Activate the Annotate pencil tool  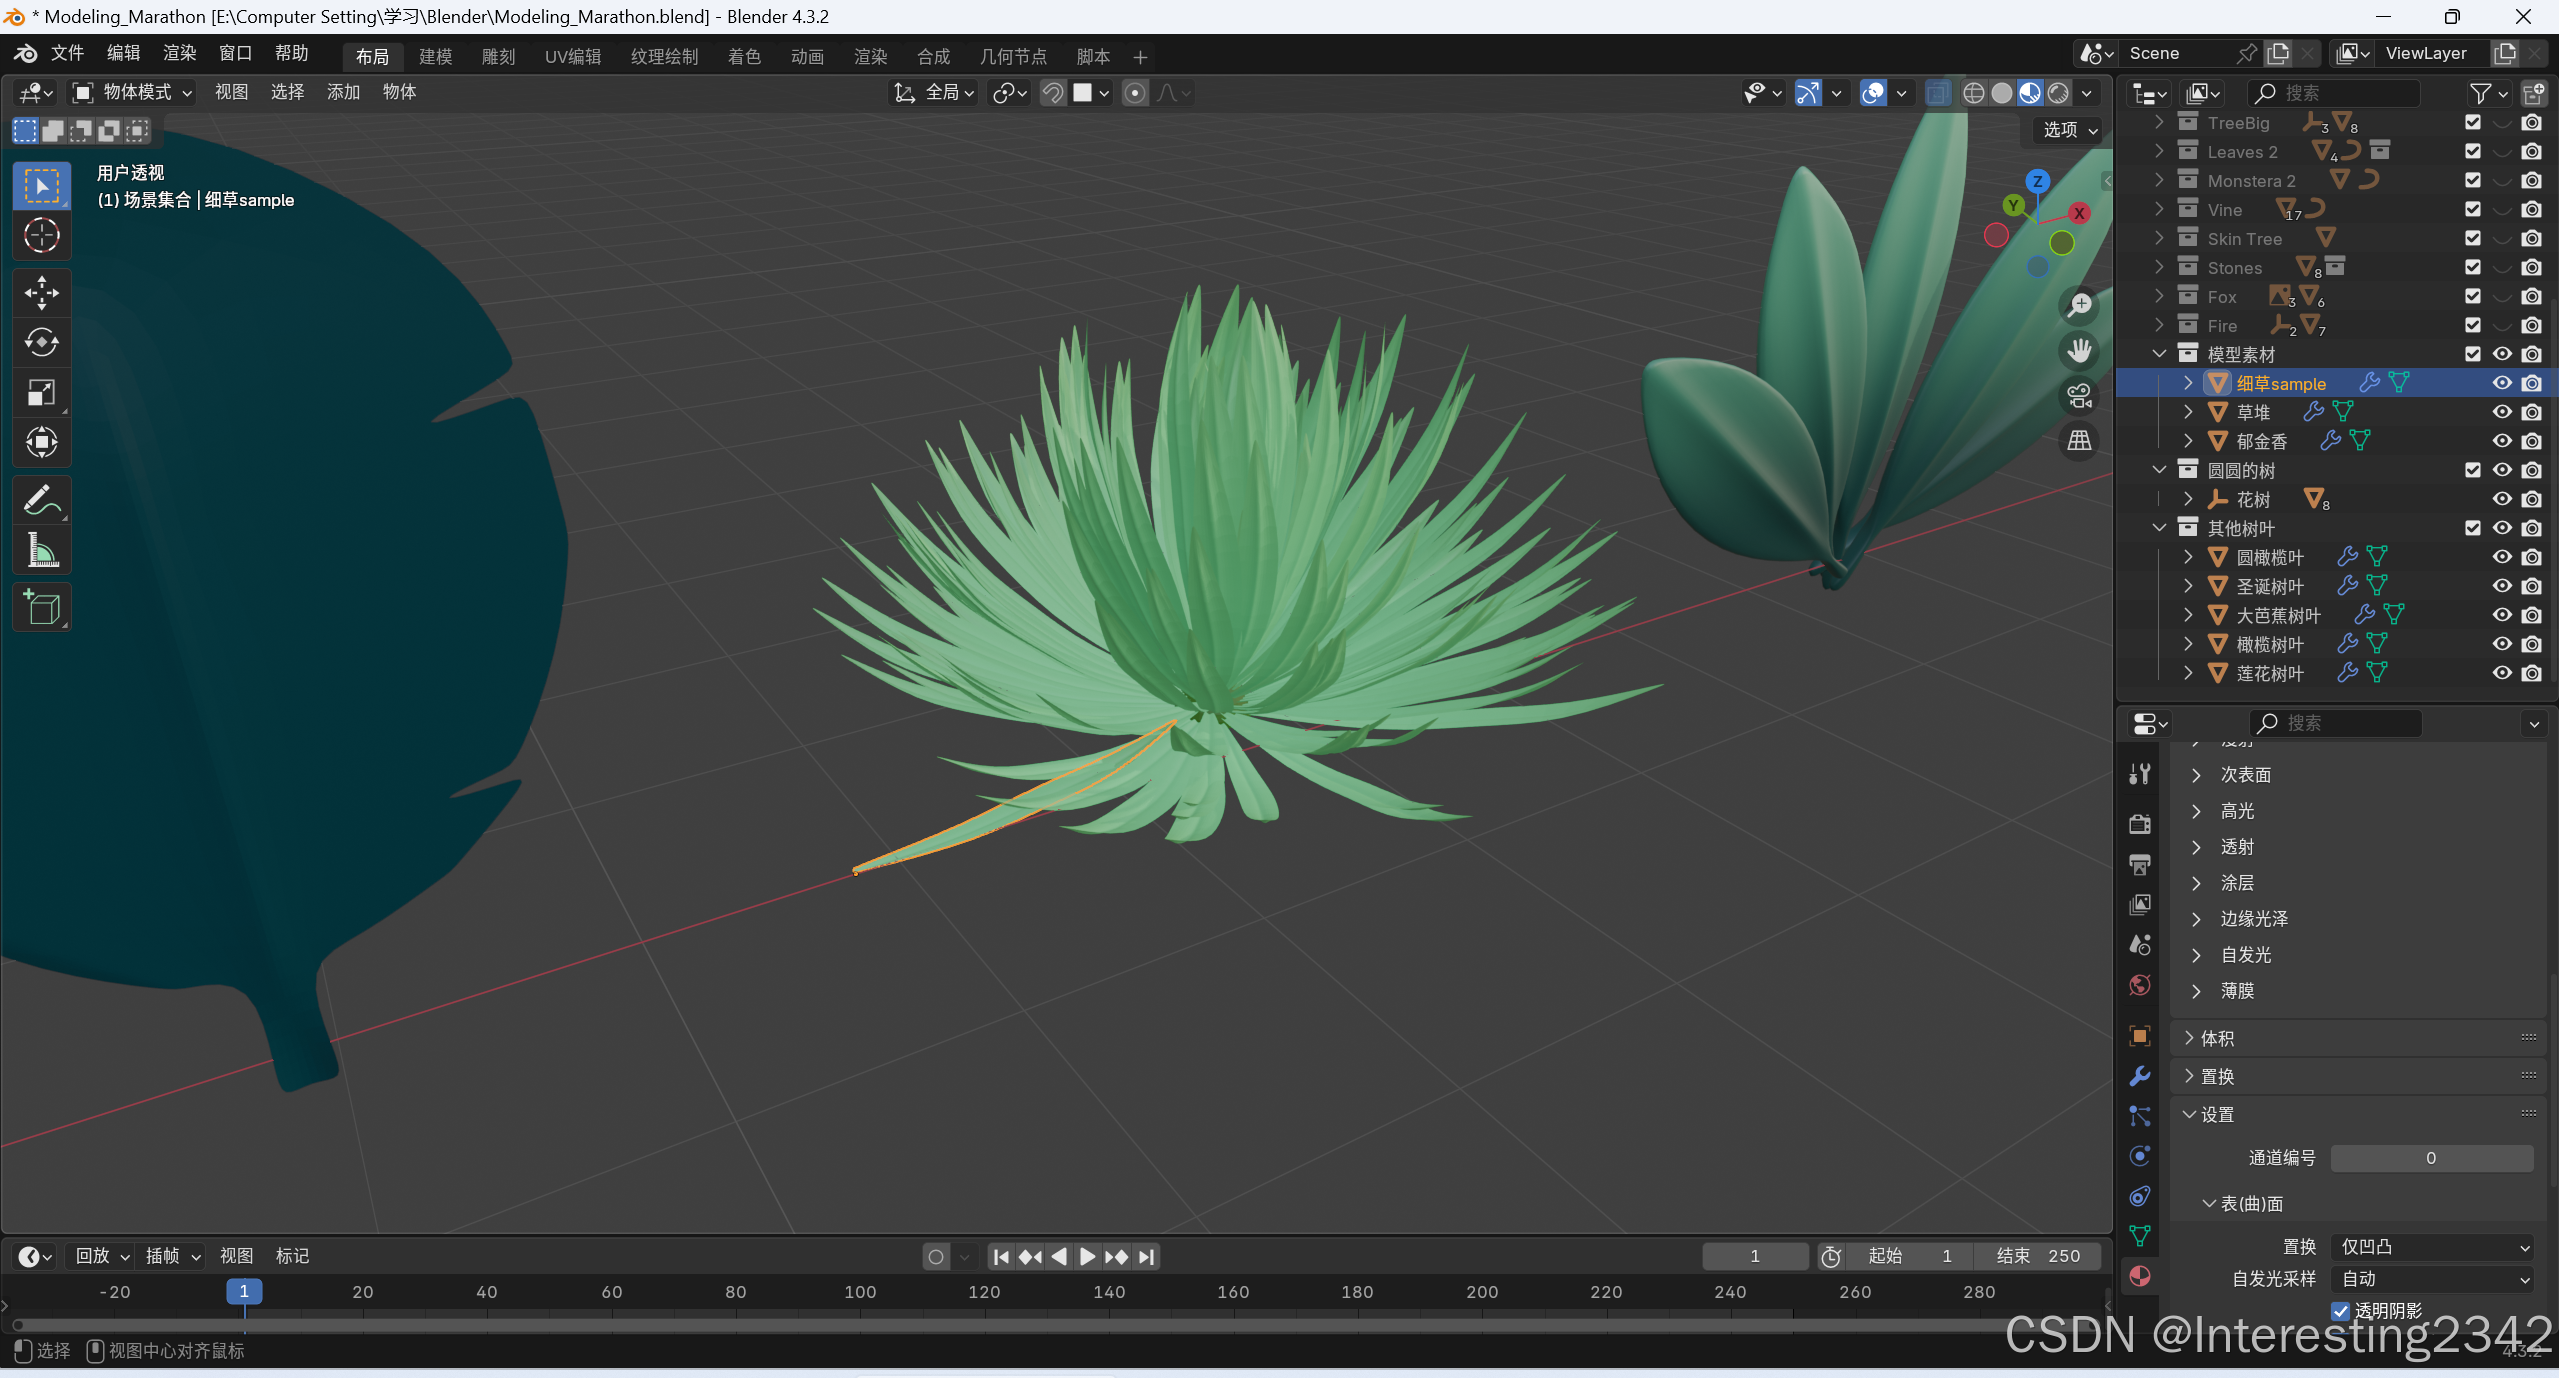41,500
